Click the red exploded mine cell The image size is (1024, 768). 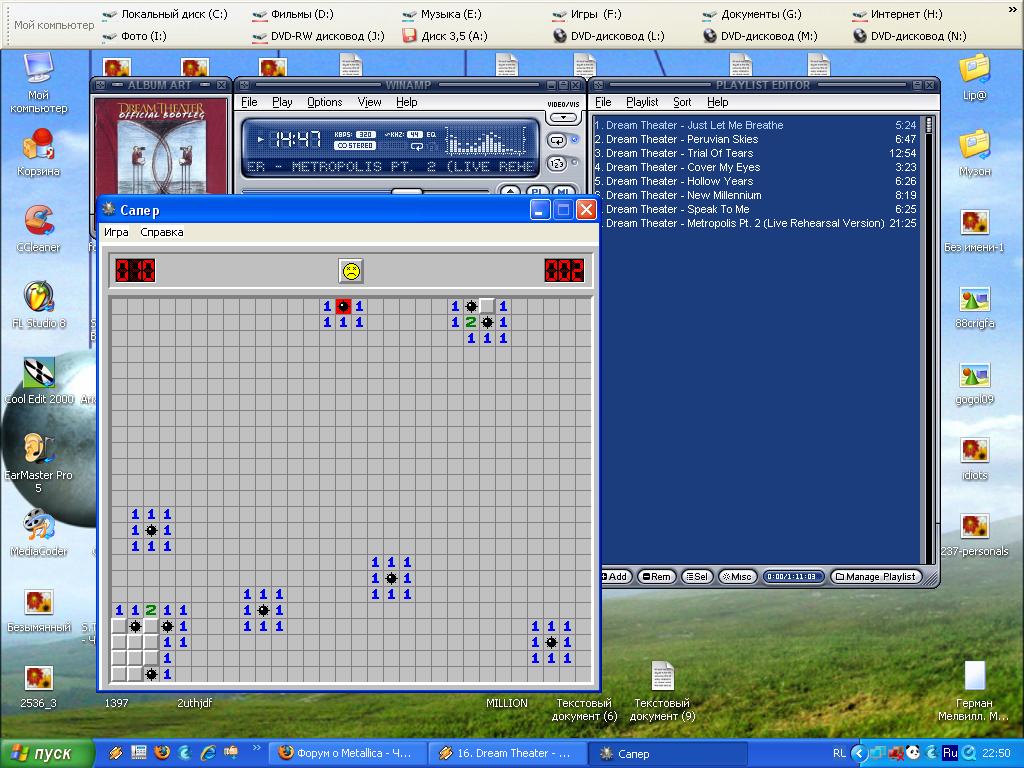pyautogui.click(x=343, y=306)
